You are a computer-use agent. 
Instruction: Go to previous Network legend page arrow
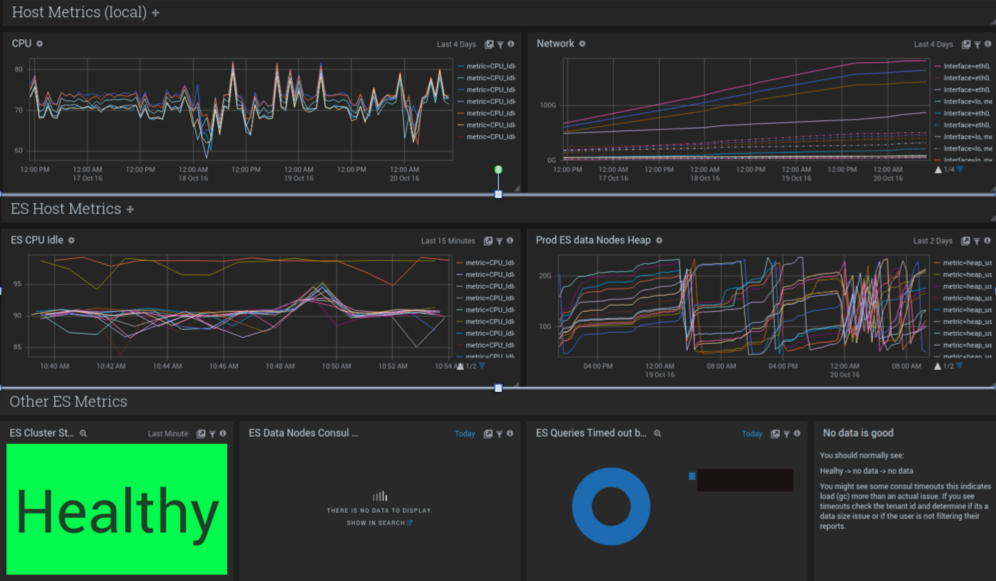[938, 170]
